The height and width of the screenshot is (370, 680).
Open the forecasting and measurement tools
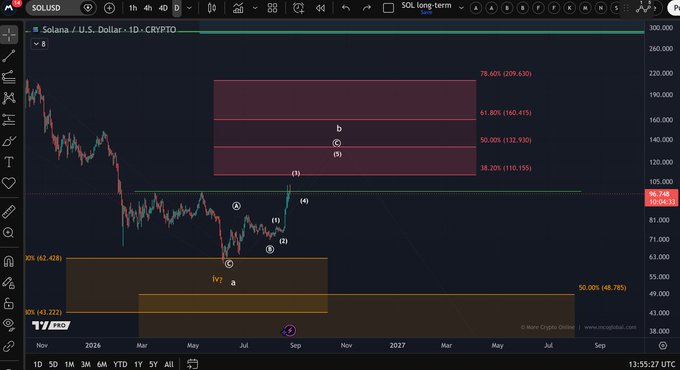point(9,120)
